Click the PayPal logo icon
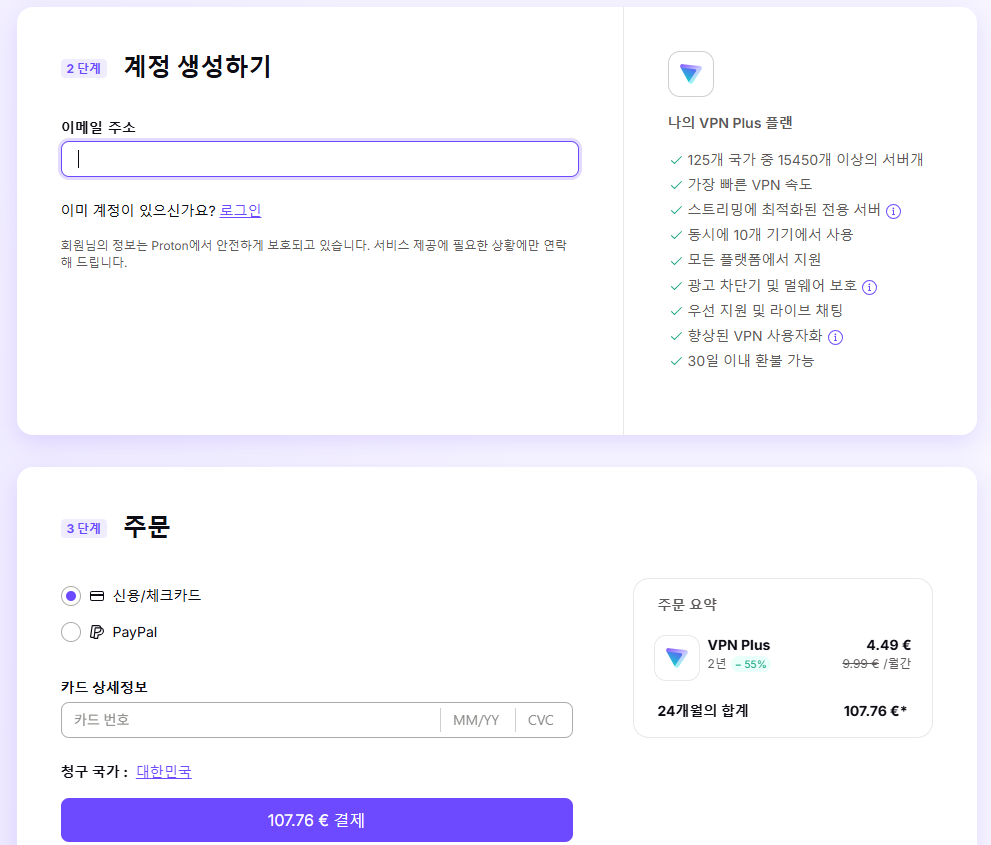The image size is (991, 845). pyautogui.click(x=97, y=632)
